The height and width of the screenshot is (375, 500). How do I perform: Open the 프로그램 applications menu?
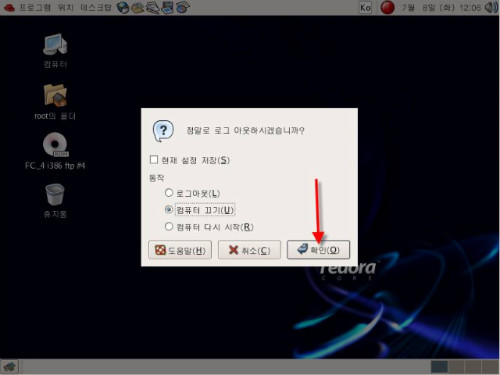coord(35,7)
